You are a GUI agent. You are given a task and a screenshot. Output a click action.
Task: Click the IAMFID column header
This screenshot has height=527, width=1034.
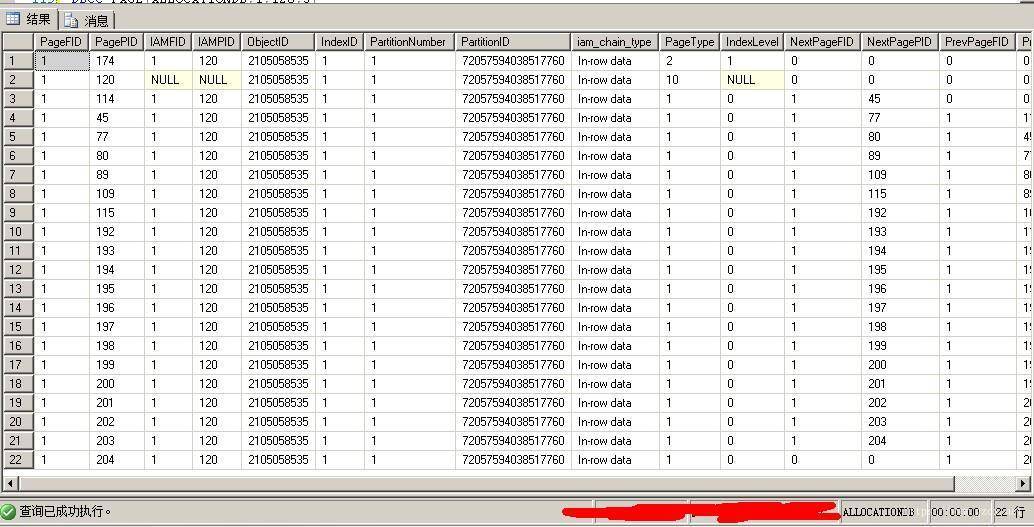[168, 42]
